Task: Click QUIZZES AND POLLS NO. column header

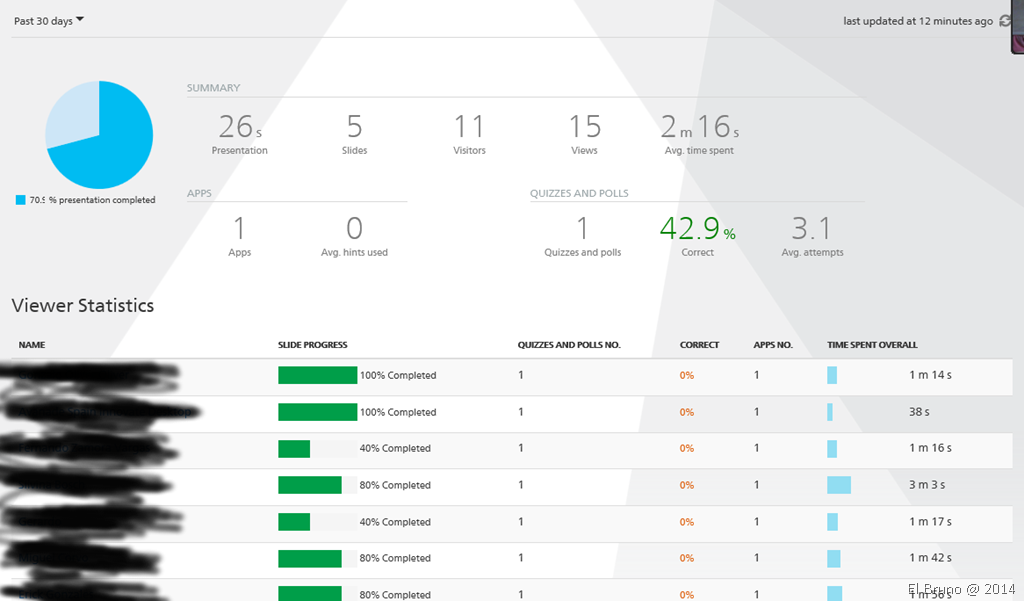Action: point(568,345)
